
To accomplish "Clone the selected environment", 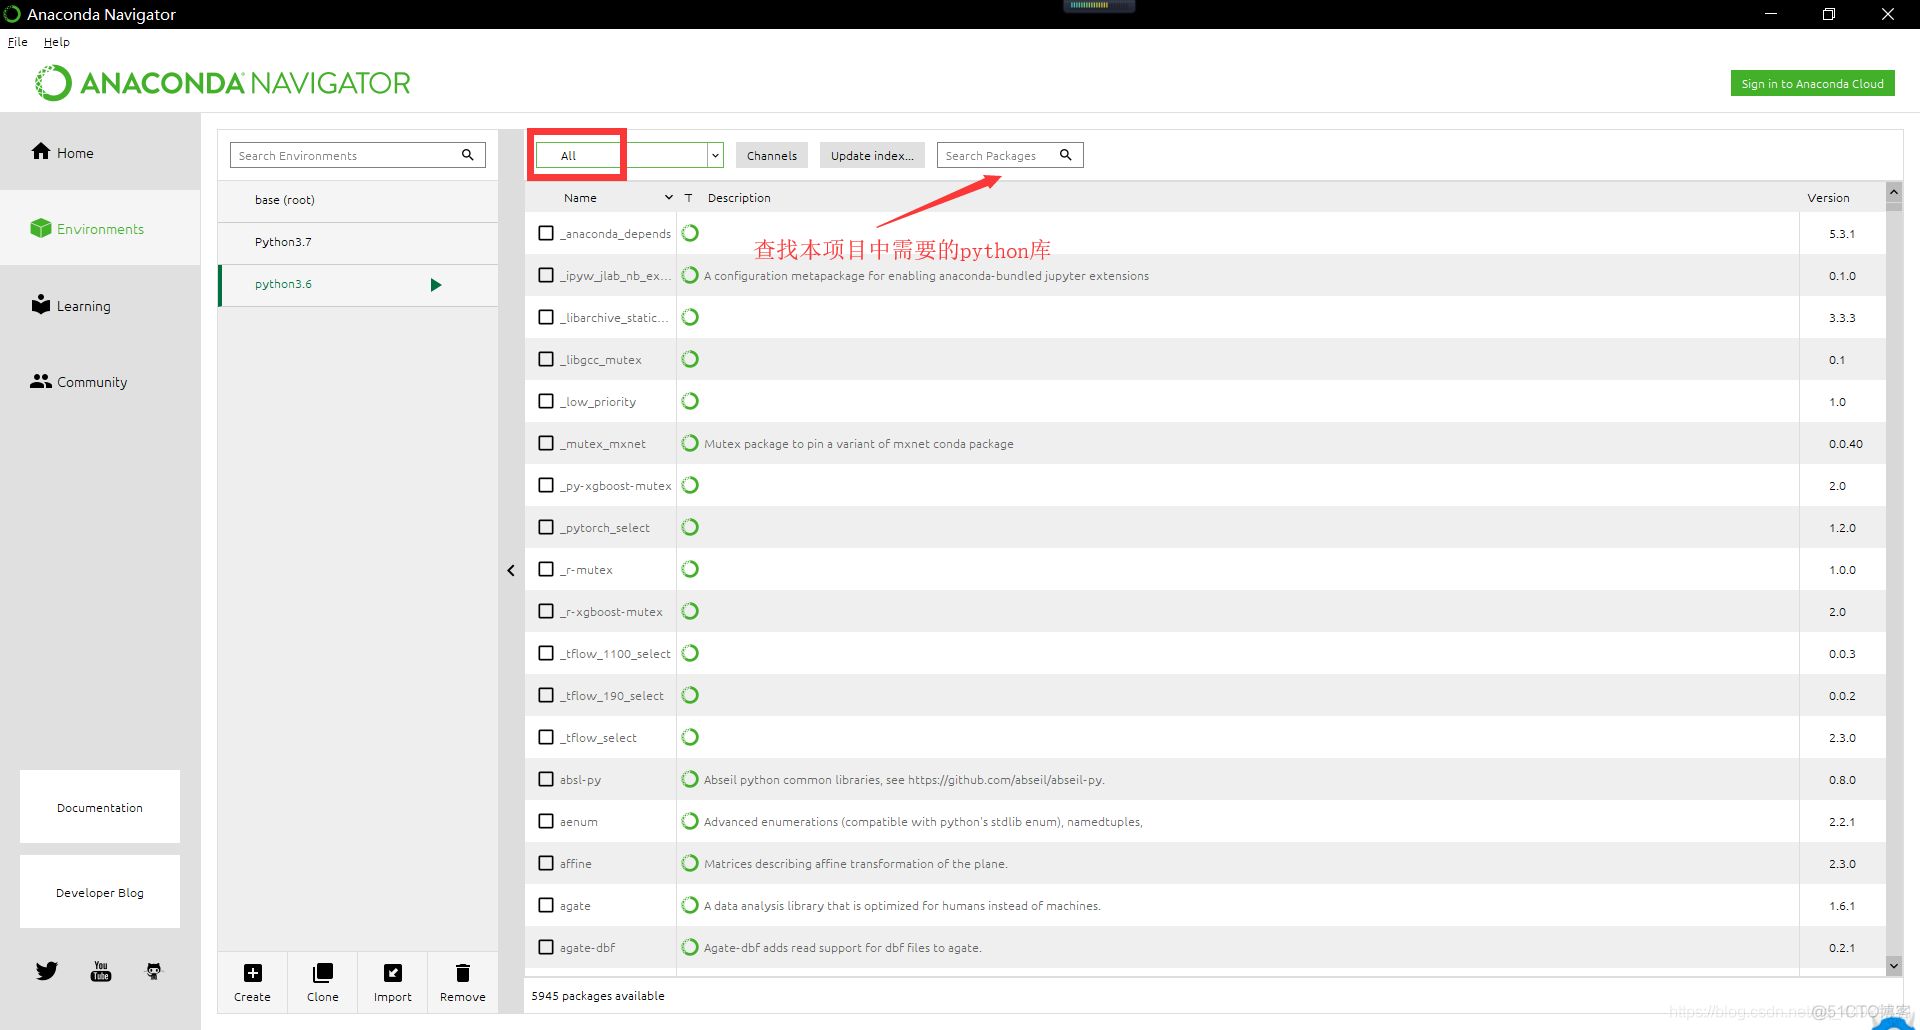I will (323, 982).
